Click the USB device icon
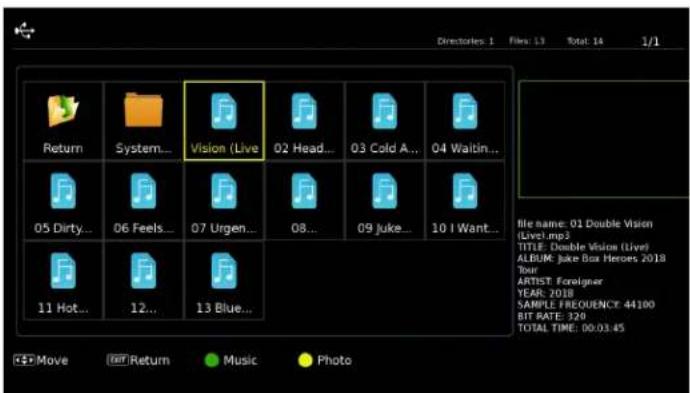Image resolution: width=690 pixels, height=393 pixels. pos(25,31)
